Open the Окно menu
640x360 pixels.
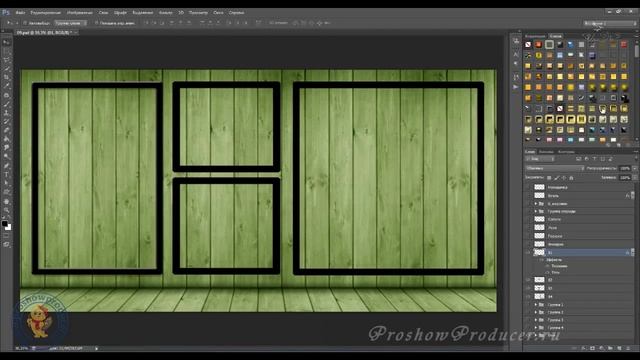point(218,13)
